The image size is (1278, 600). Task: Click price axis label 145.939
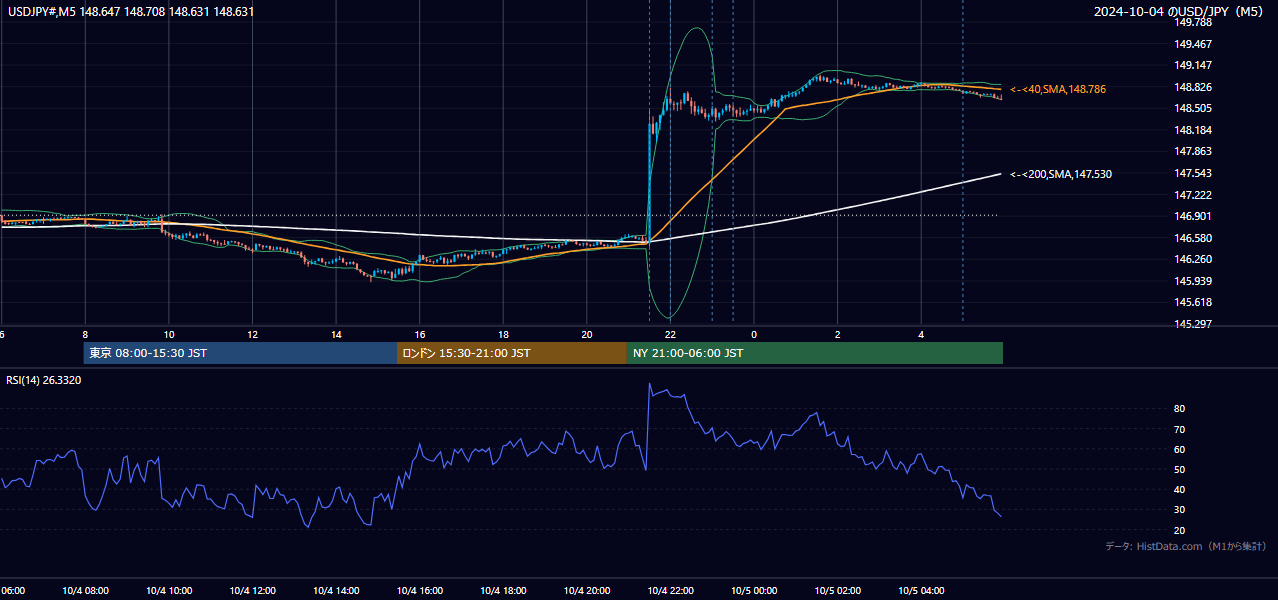(1192, 281)
